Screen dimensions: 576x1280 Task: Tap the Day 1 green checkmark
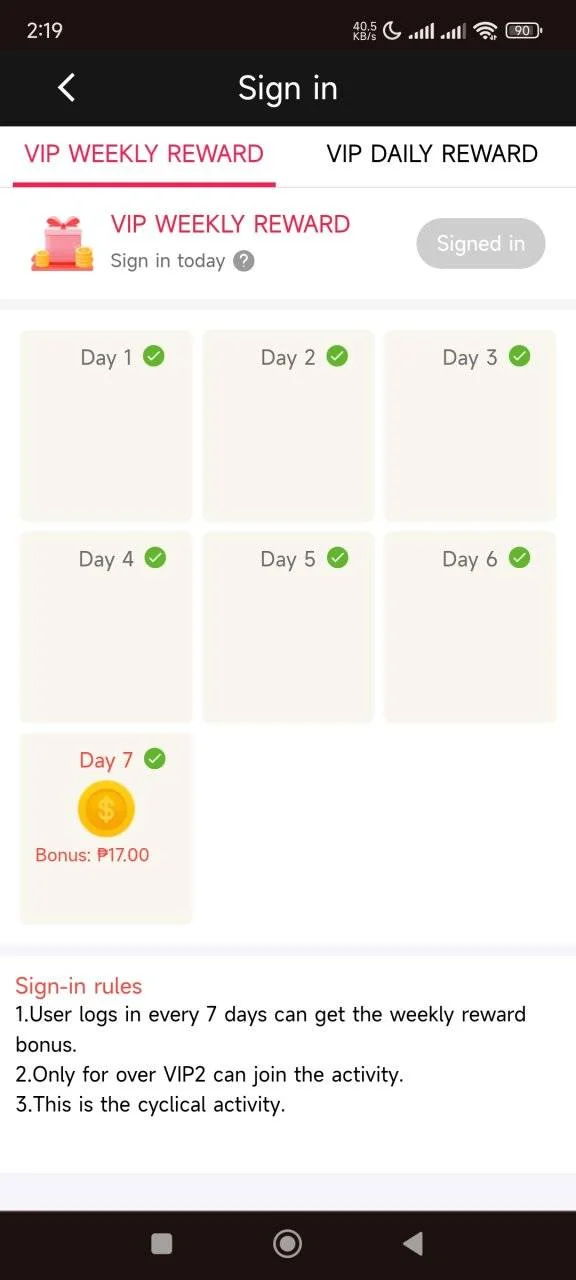click(x=154, y=356)
